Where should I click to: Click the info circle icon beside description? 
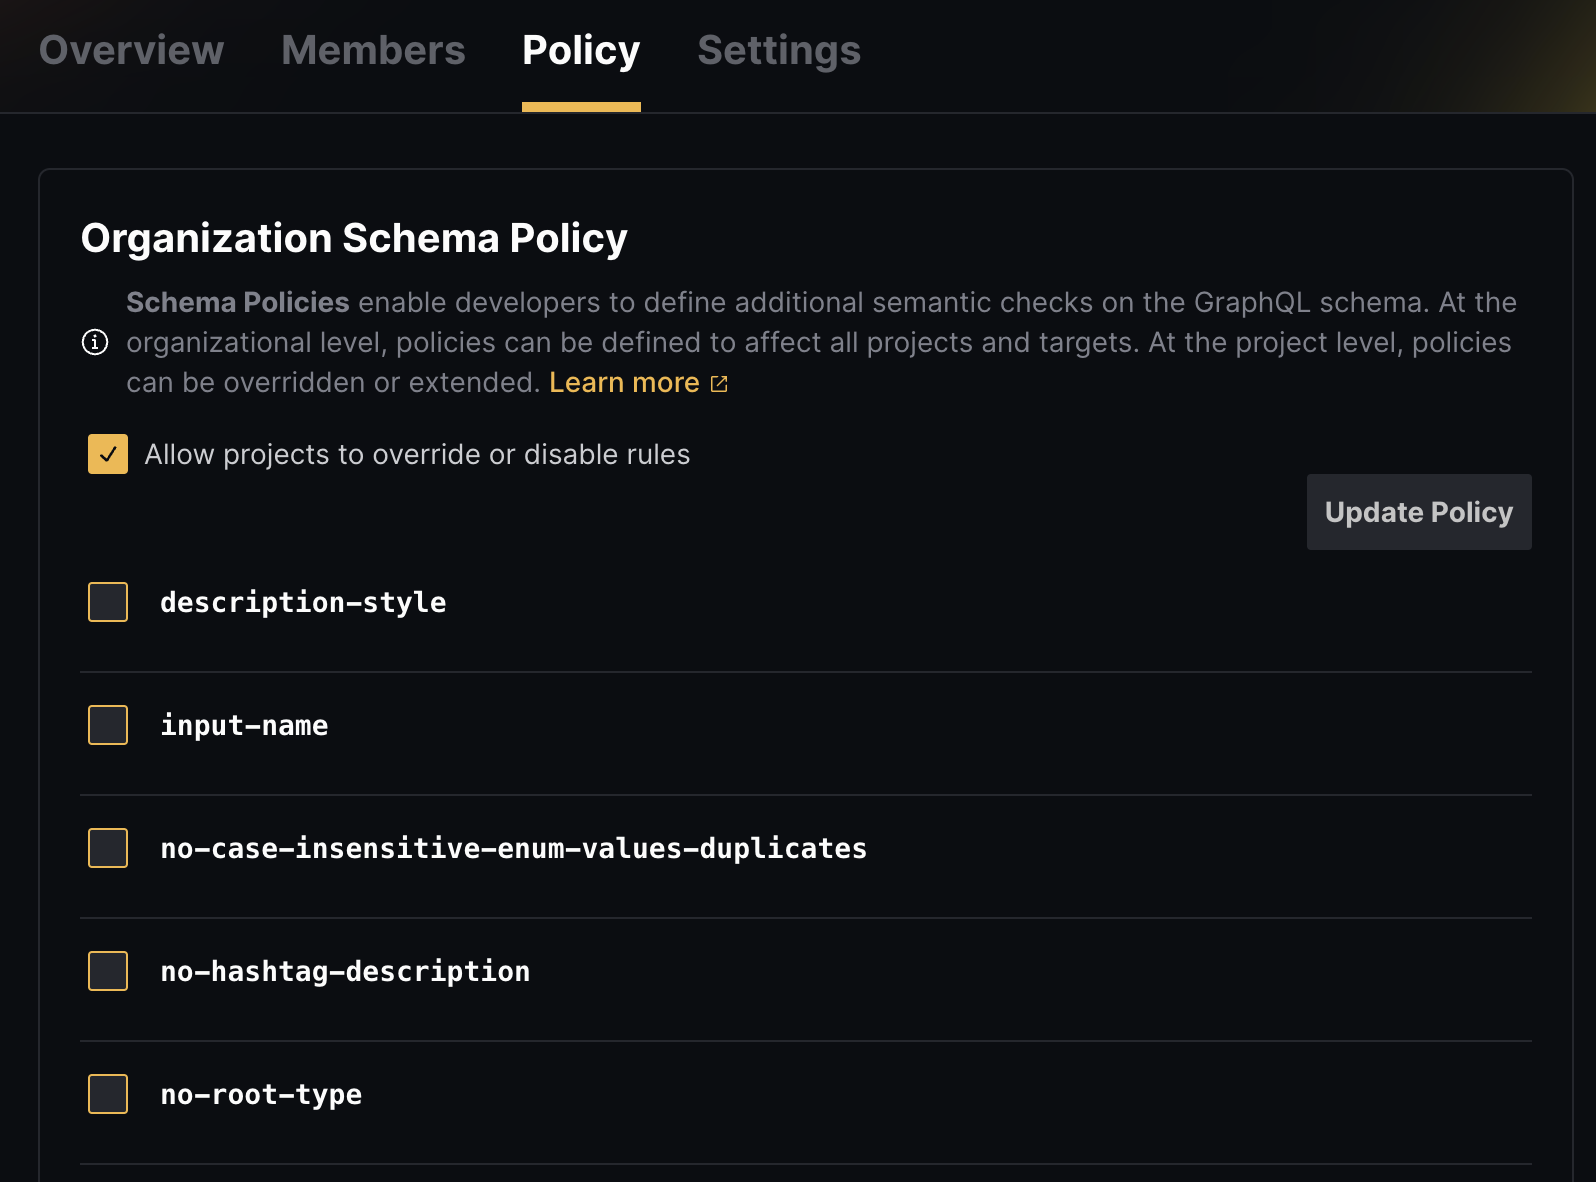[x=95, y=343]
